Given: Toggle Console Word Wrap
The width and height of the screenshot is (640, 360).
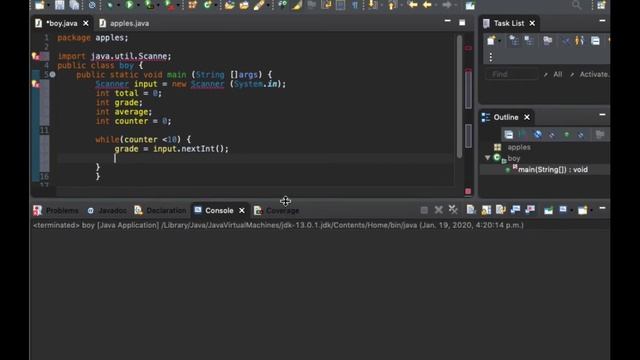Looking at the screenshot, I should [x=501, y=210].
